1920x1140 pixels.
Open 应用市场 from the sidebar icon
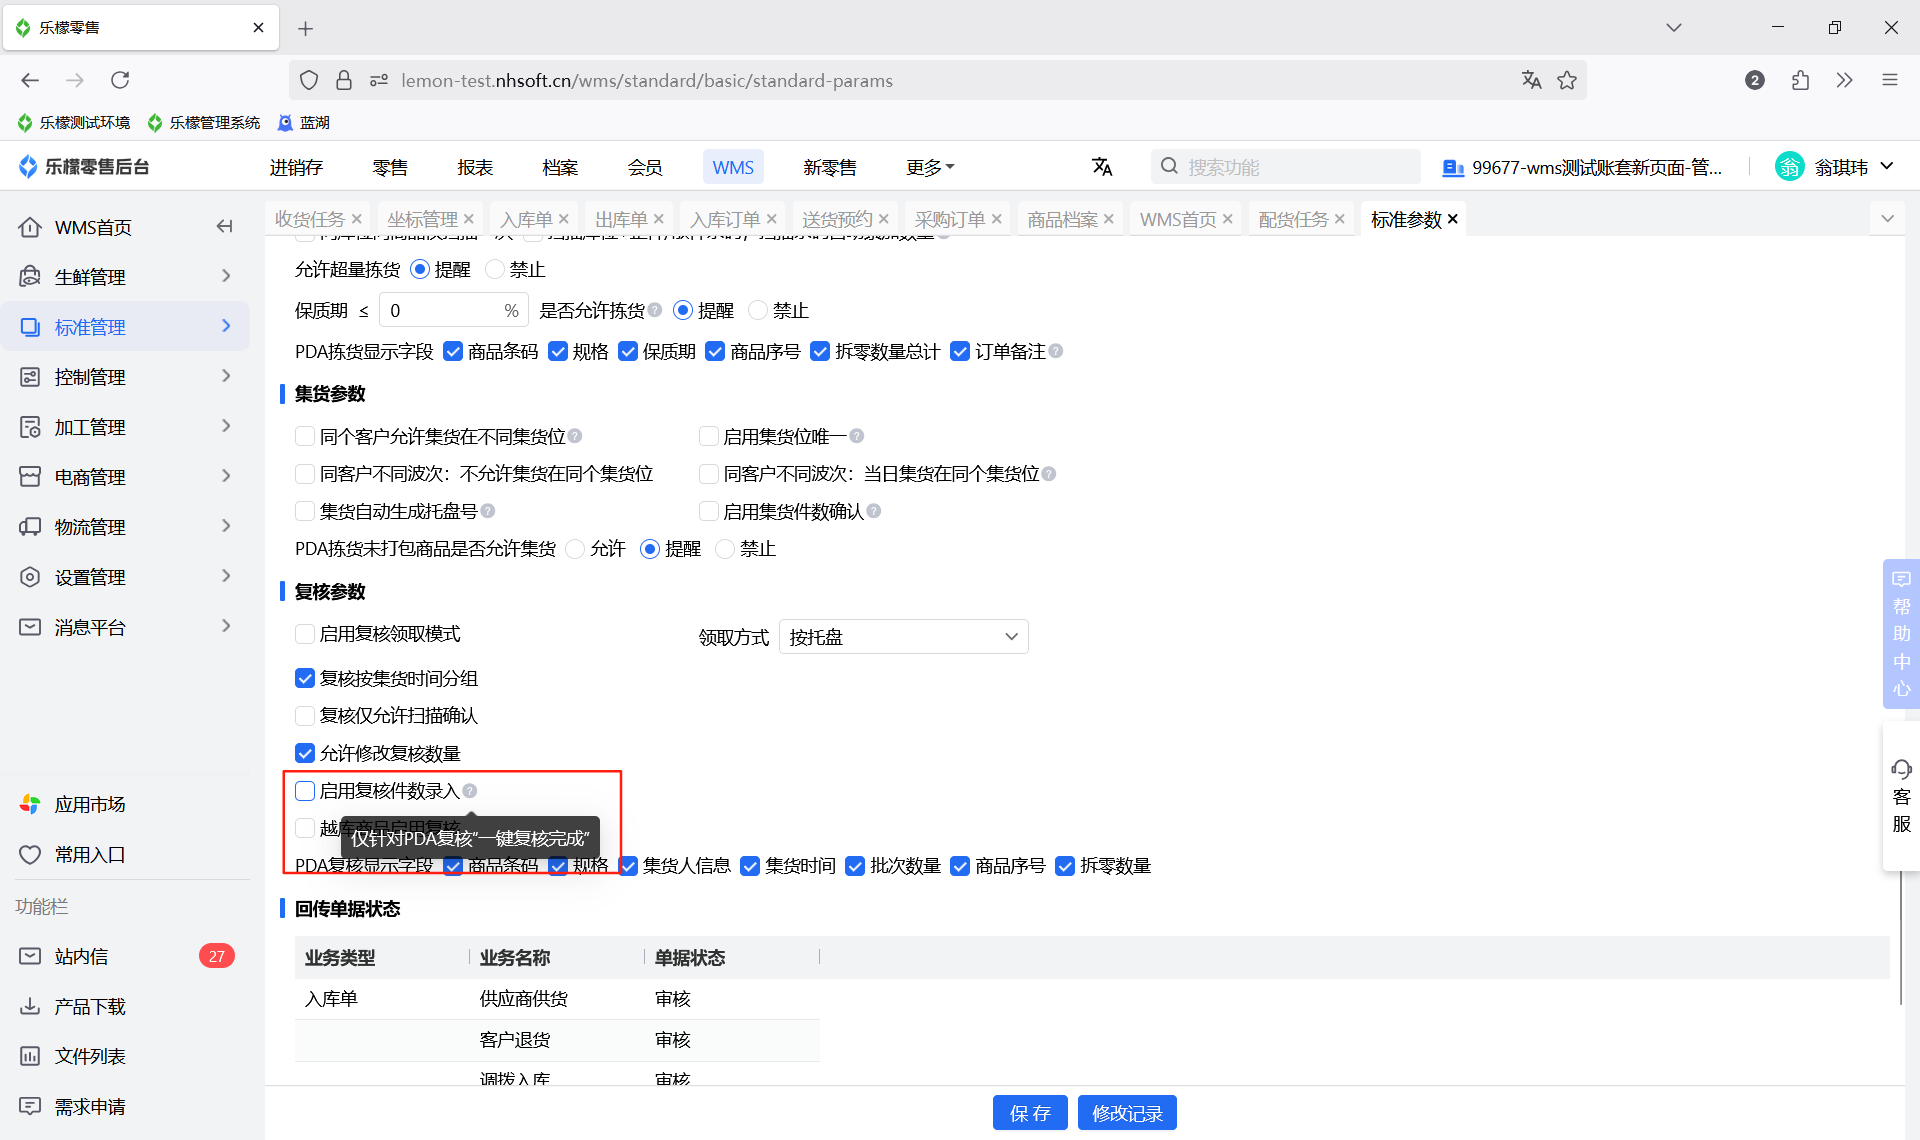tap(30, 804)
